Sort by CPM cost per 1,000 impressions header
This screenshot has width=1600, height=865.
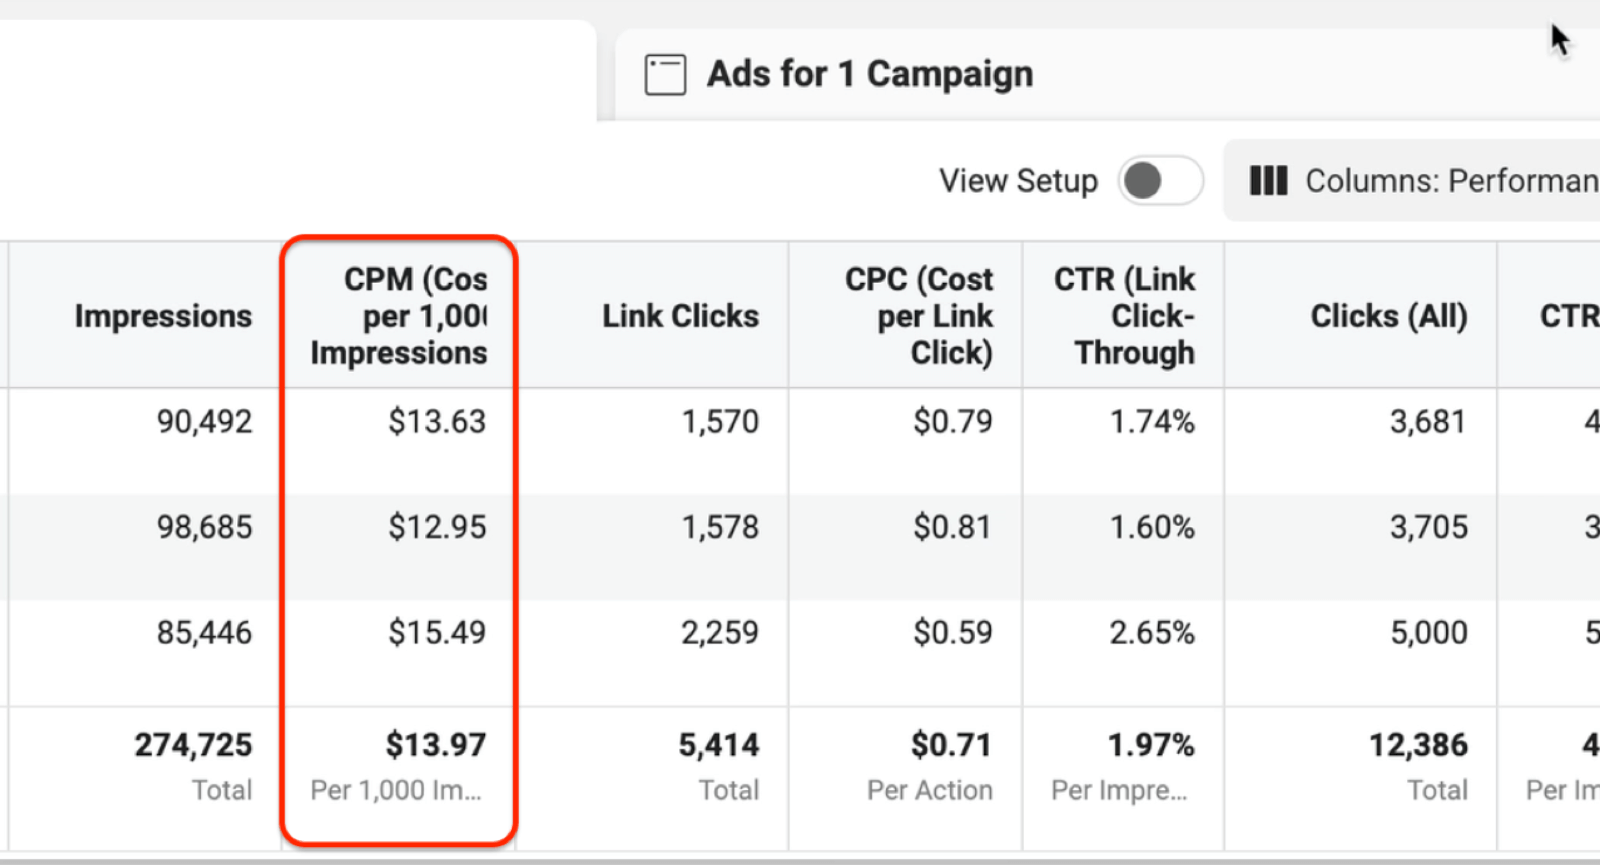[x=399, y=316]
